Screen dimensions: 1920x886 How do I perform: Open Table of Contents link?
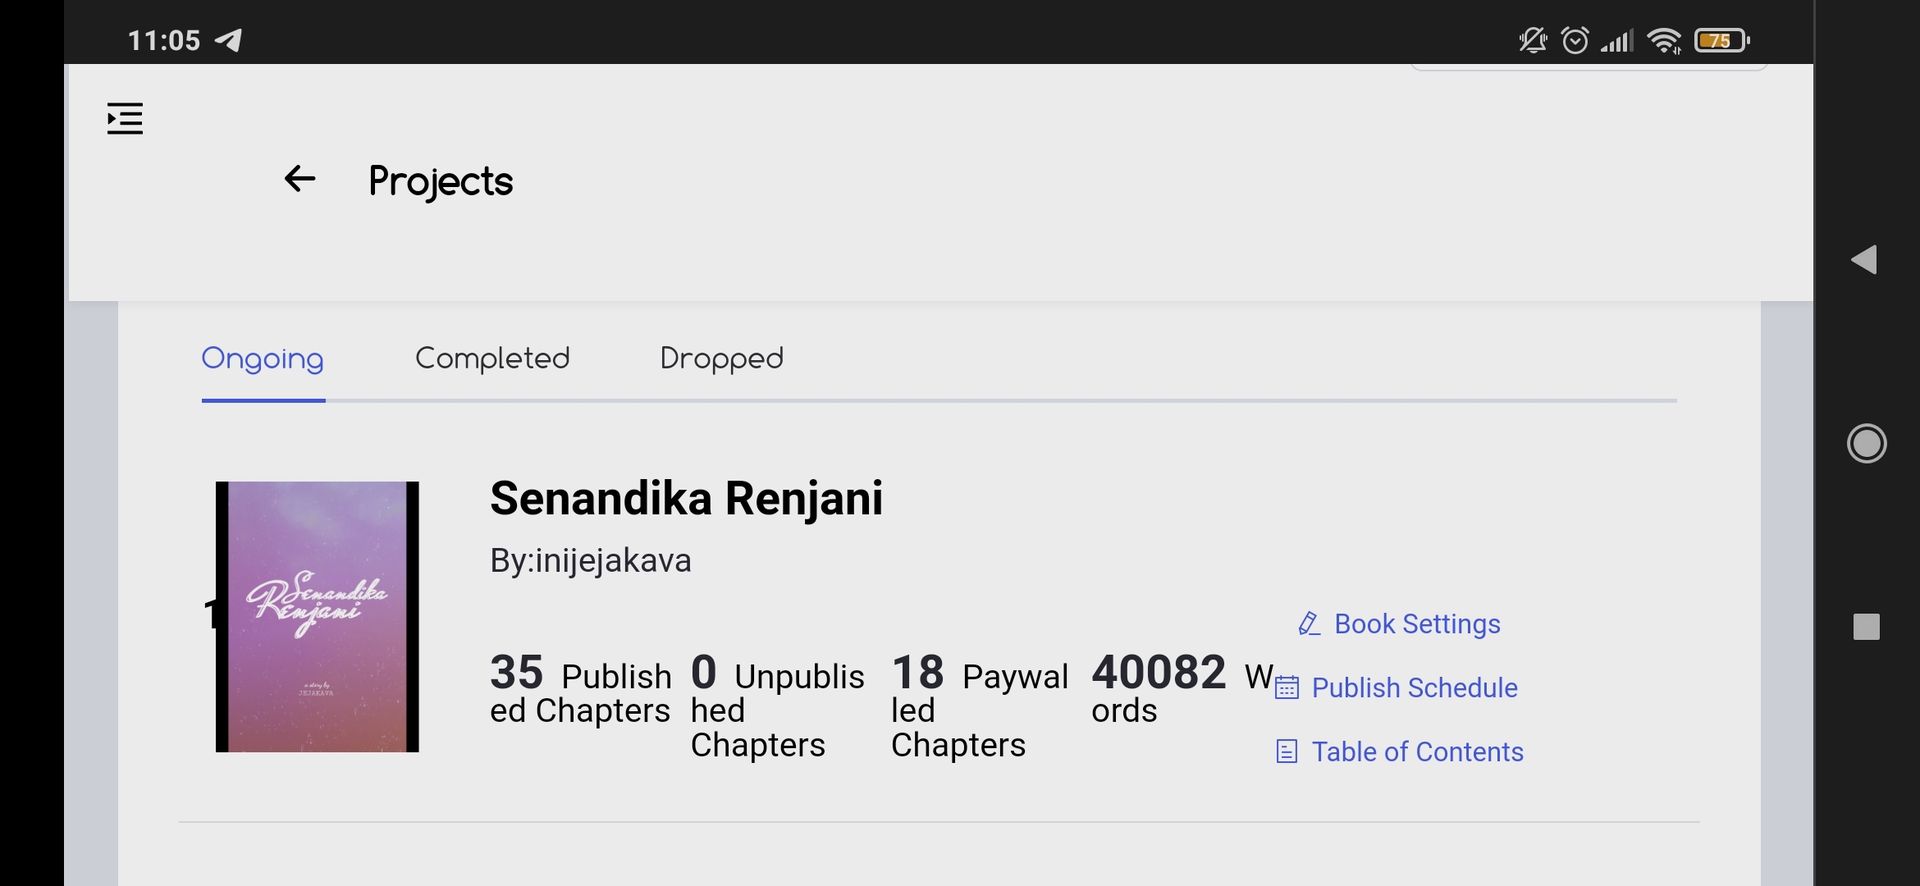coord(1417,752)
